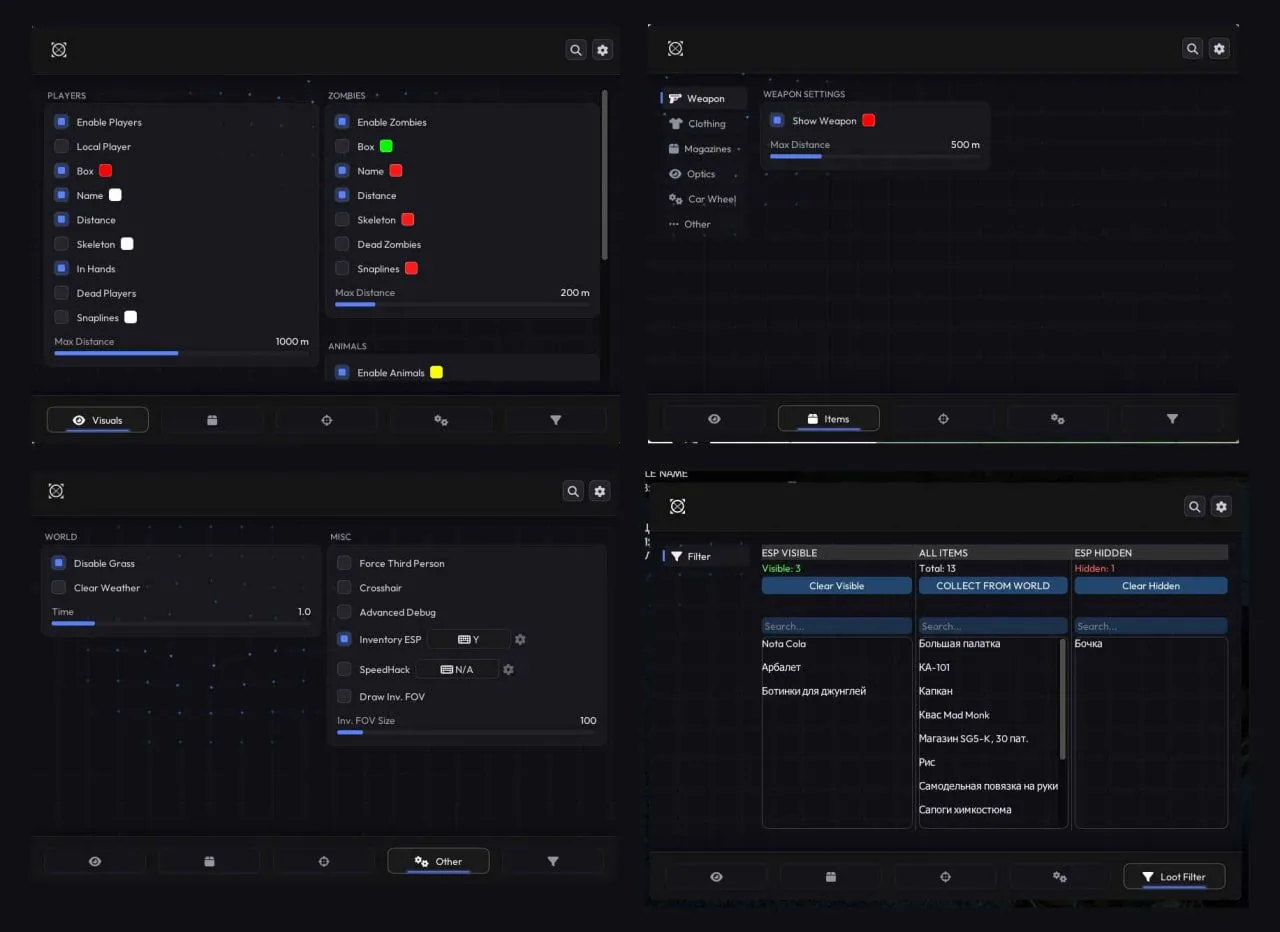Open SpeedHack keybind gear settings
The height and width of the screenshot is (932, 1280).
coord(508,669)
